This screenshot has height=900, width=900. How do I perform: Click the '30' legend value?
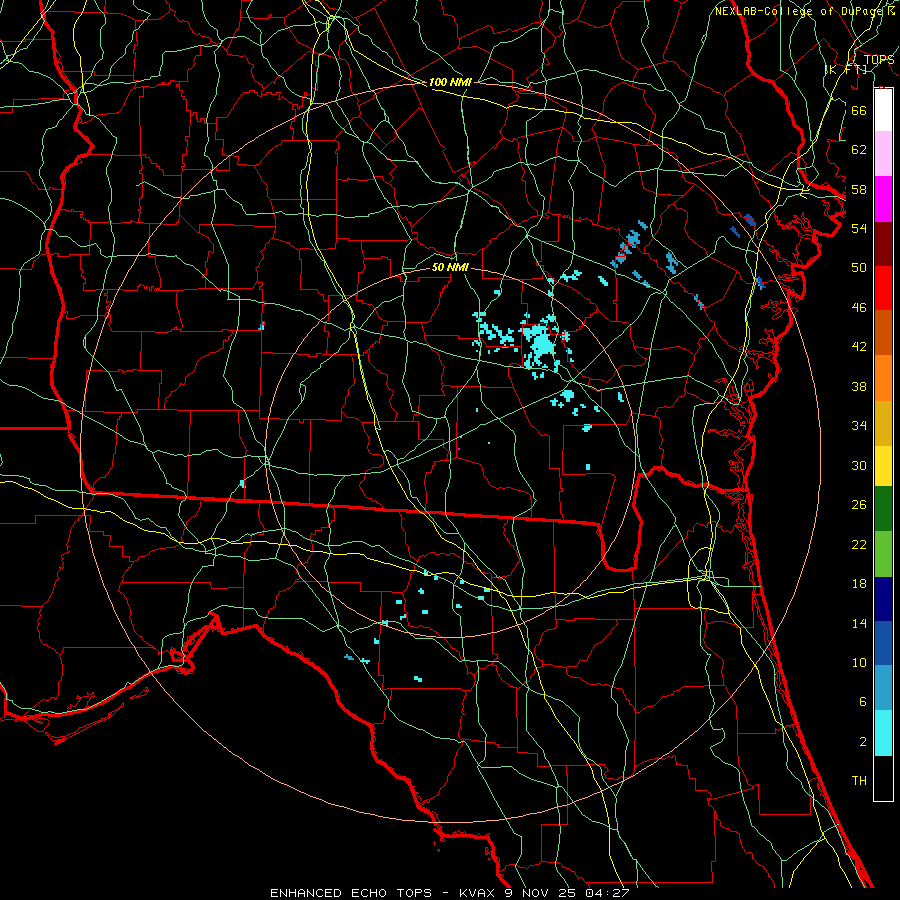click(x=859, y=465)
